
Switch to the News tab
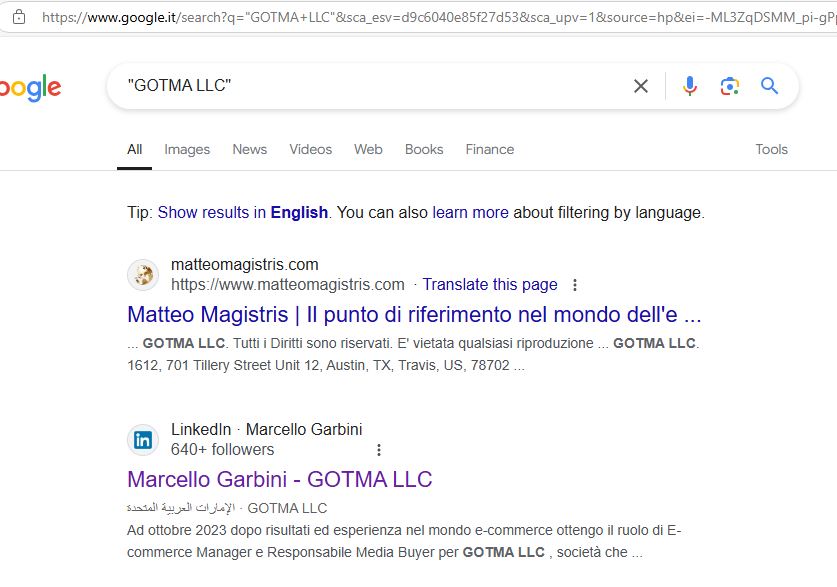tap(249, 149)
